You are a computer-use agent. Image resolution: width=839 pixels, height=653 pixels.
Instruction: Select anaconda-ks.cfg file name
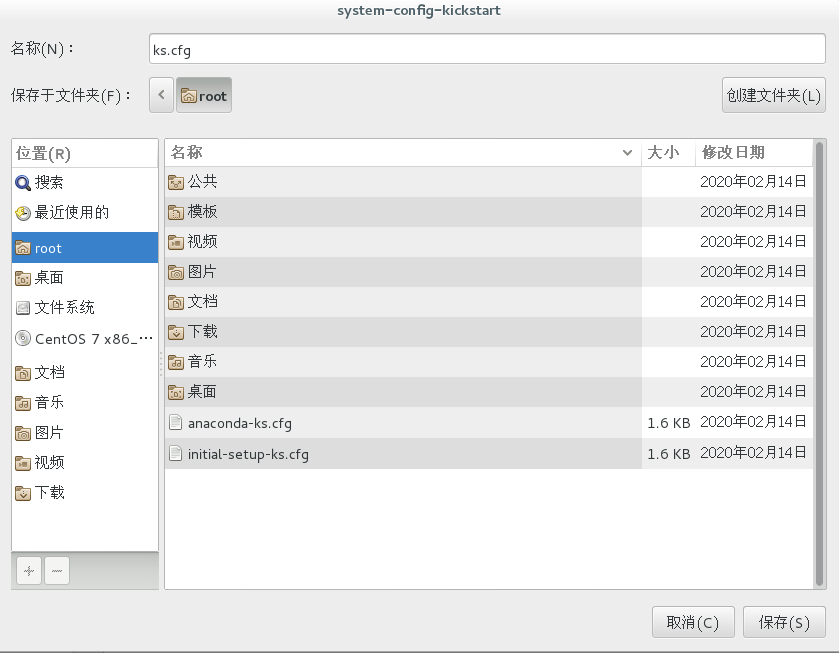point(240,423)
